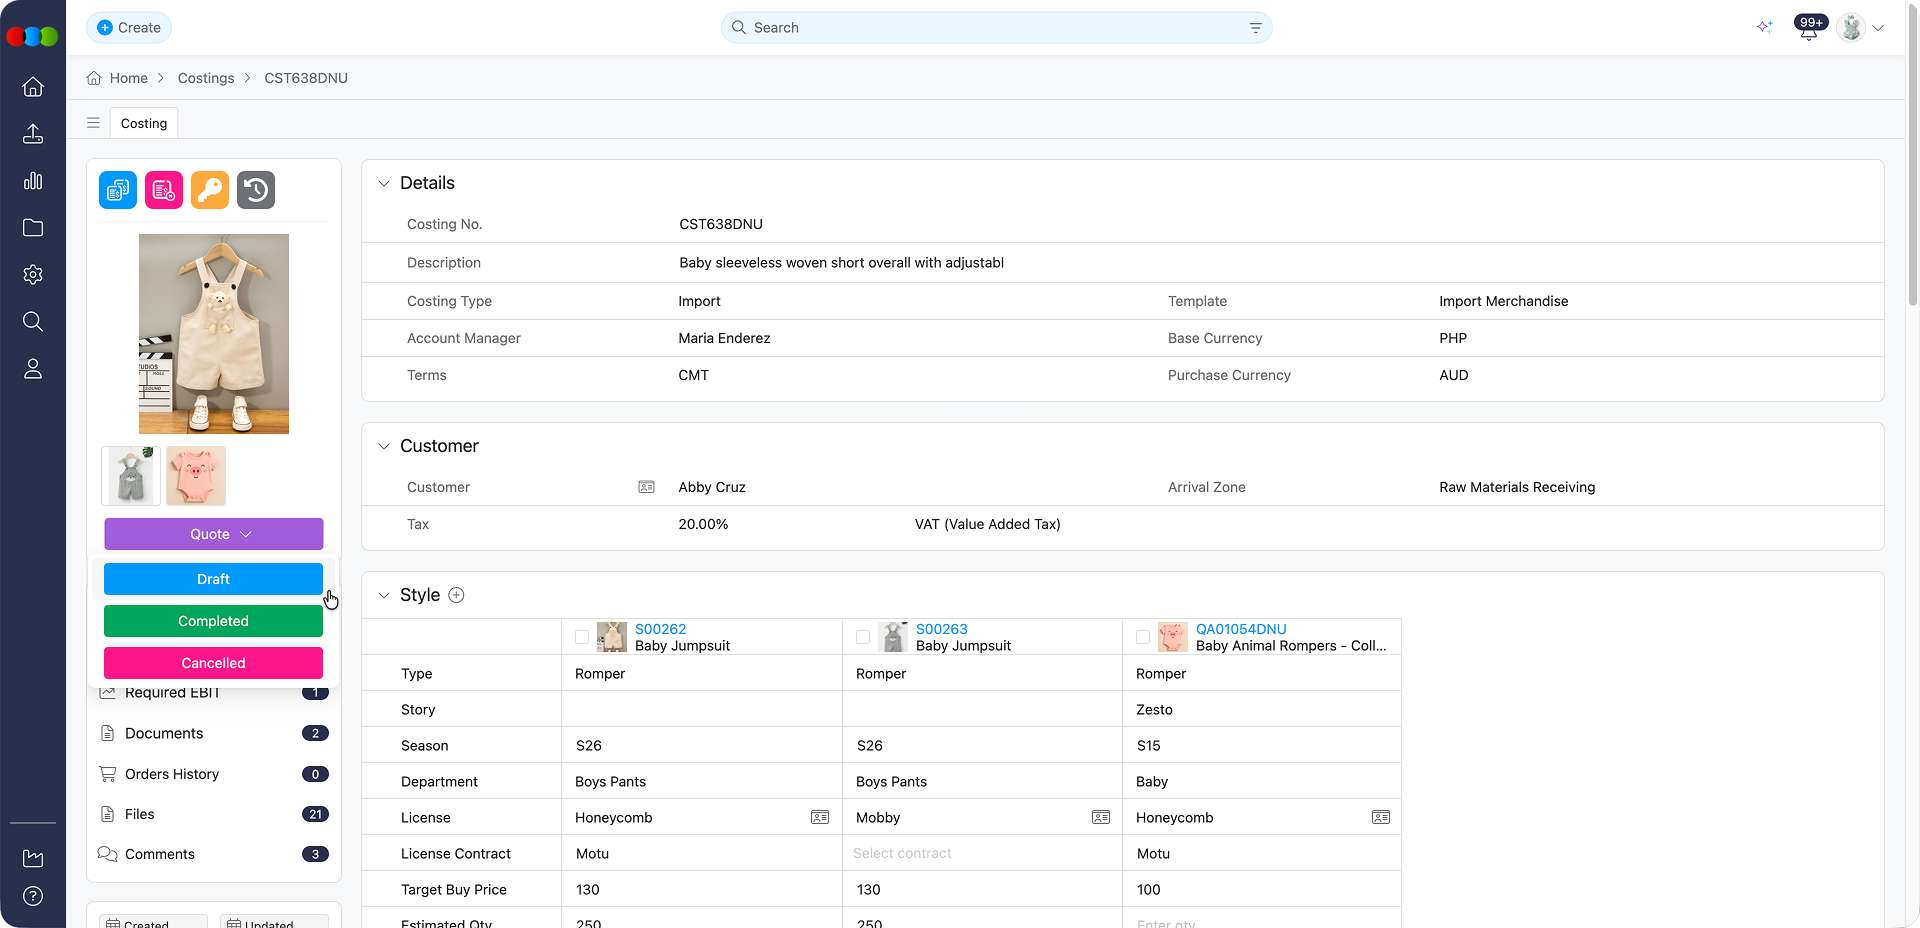Open the Costings breadcrumb link
The height and width of the screenshot is (928, 1920).
pyautogui.click(x=205, y=78)
